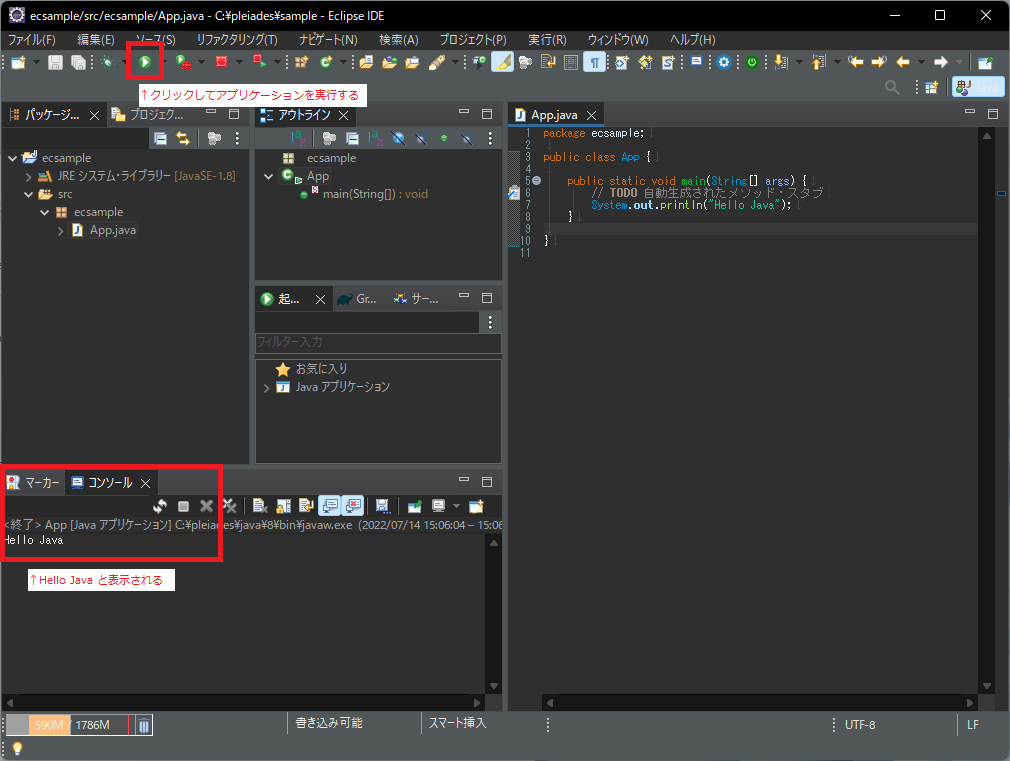Click the Pin Console icon

[415, 506]
